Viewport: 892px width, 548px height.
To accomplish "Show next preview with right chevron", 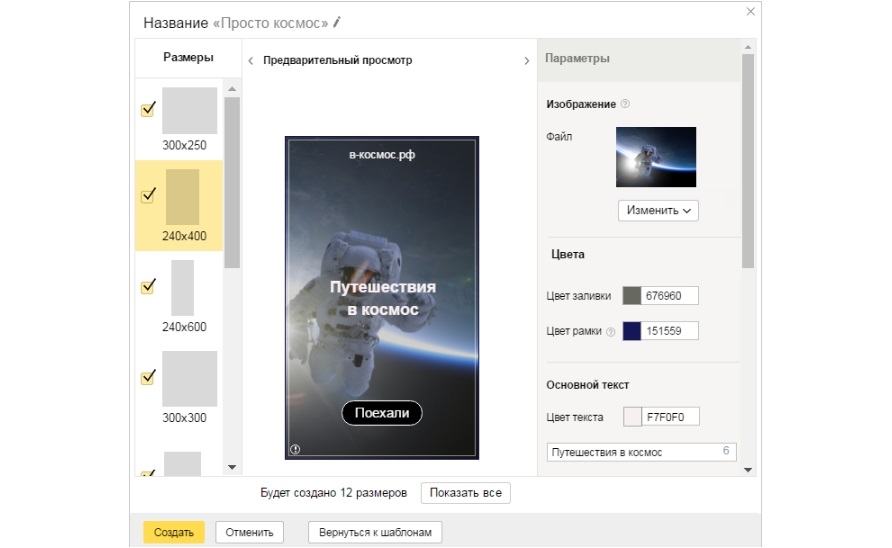I will tap(526, 60).
